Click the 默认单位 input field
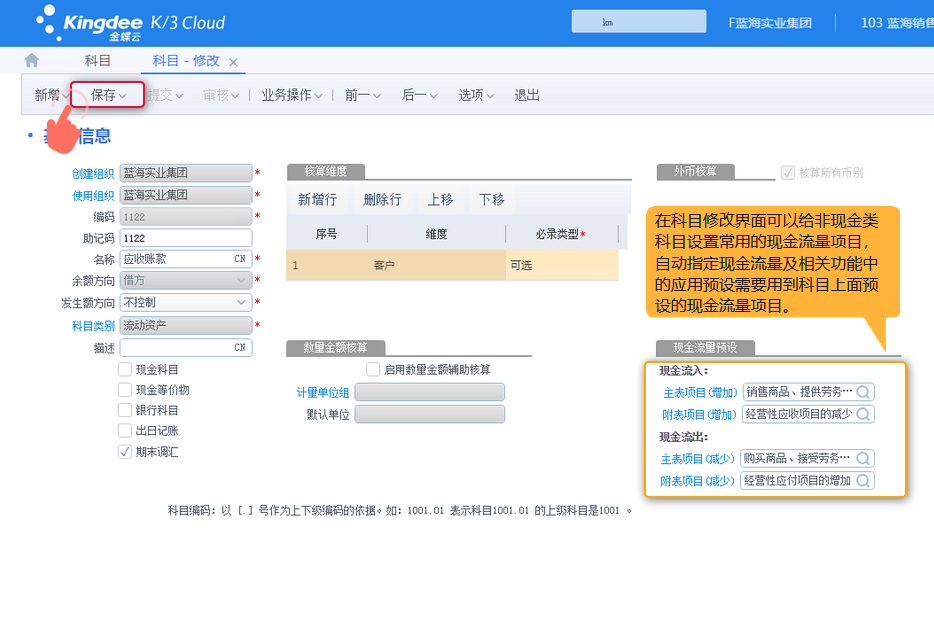The height and width of the screenshot is (640, 934). tap(429, 414)
